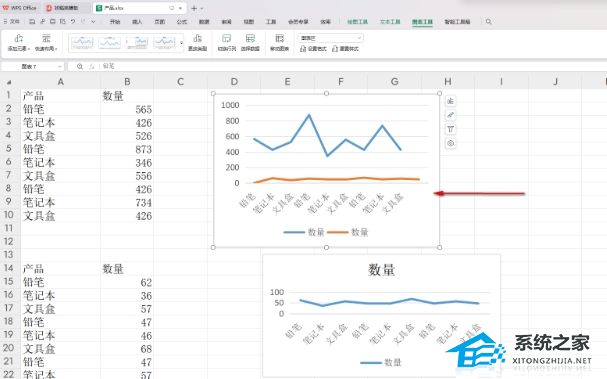Click the fx insert function icon
607x379 pixels.
click(x=92, y=67)
